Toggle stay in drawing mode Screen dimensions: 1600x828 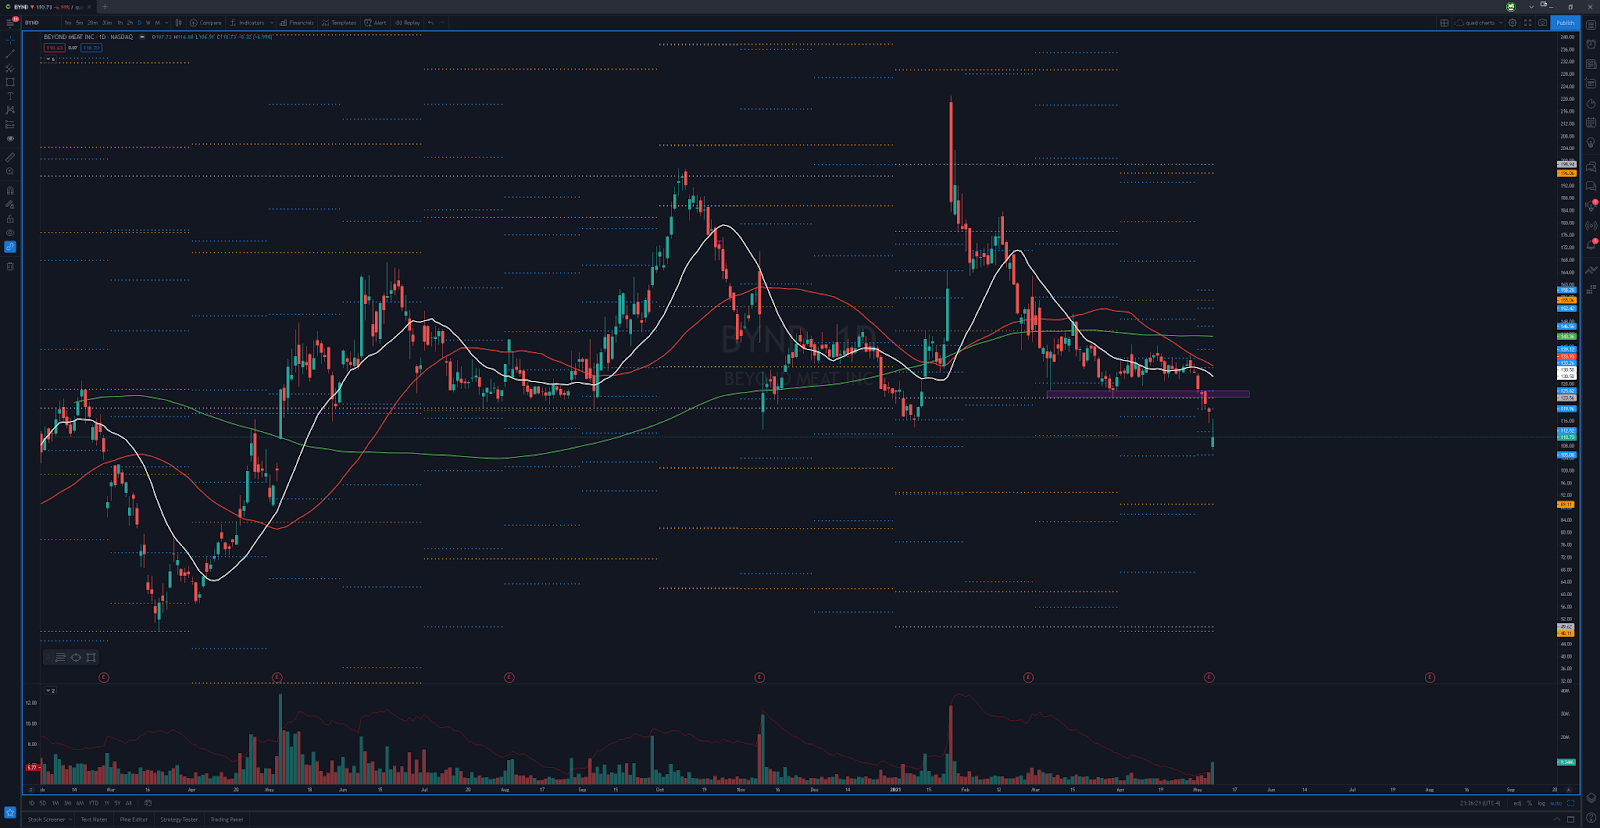pyautogui.click(x=10, y=204)
